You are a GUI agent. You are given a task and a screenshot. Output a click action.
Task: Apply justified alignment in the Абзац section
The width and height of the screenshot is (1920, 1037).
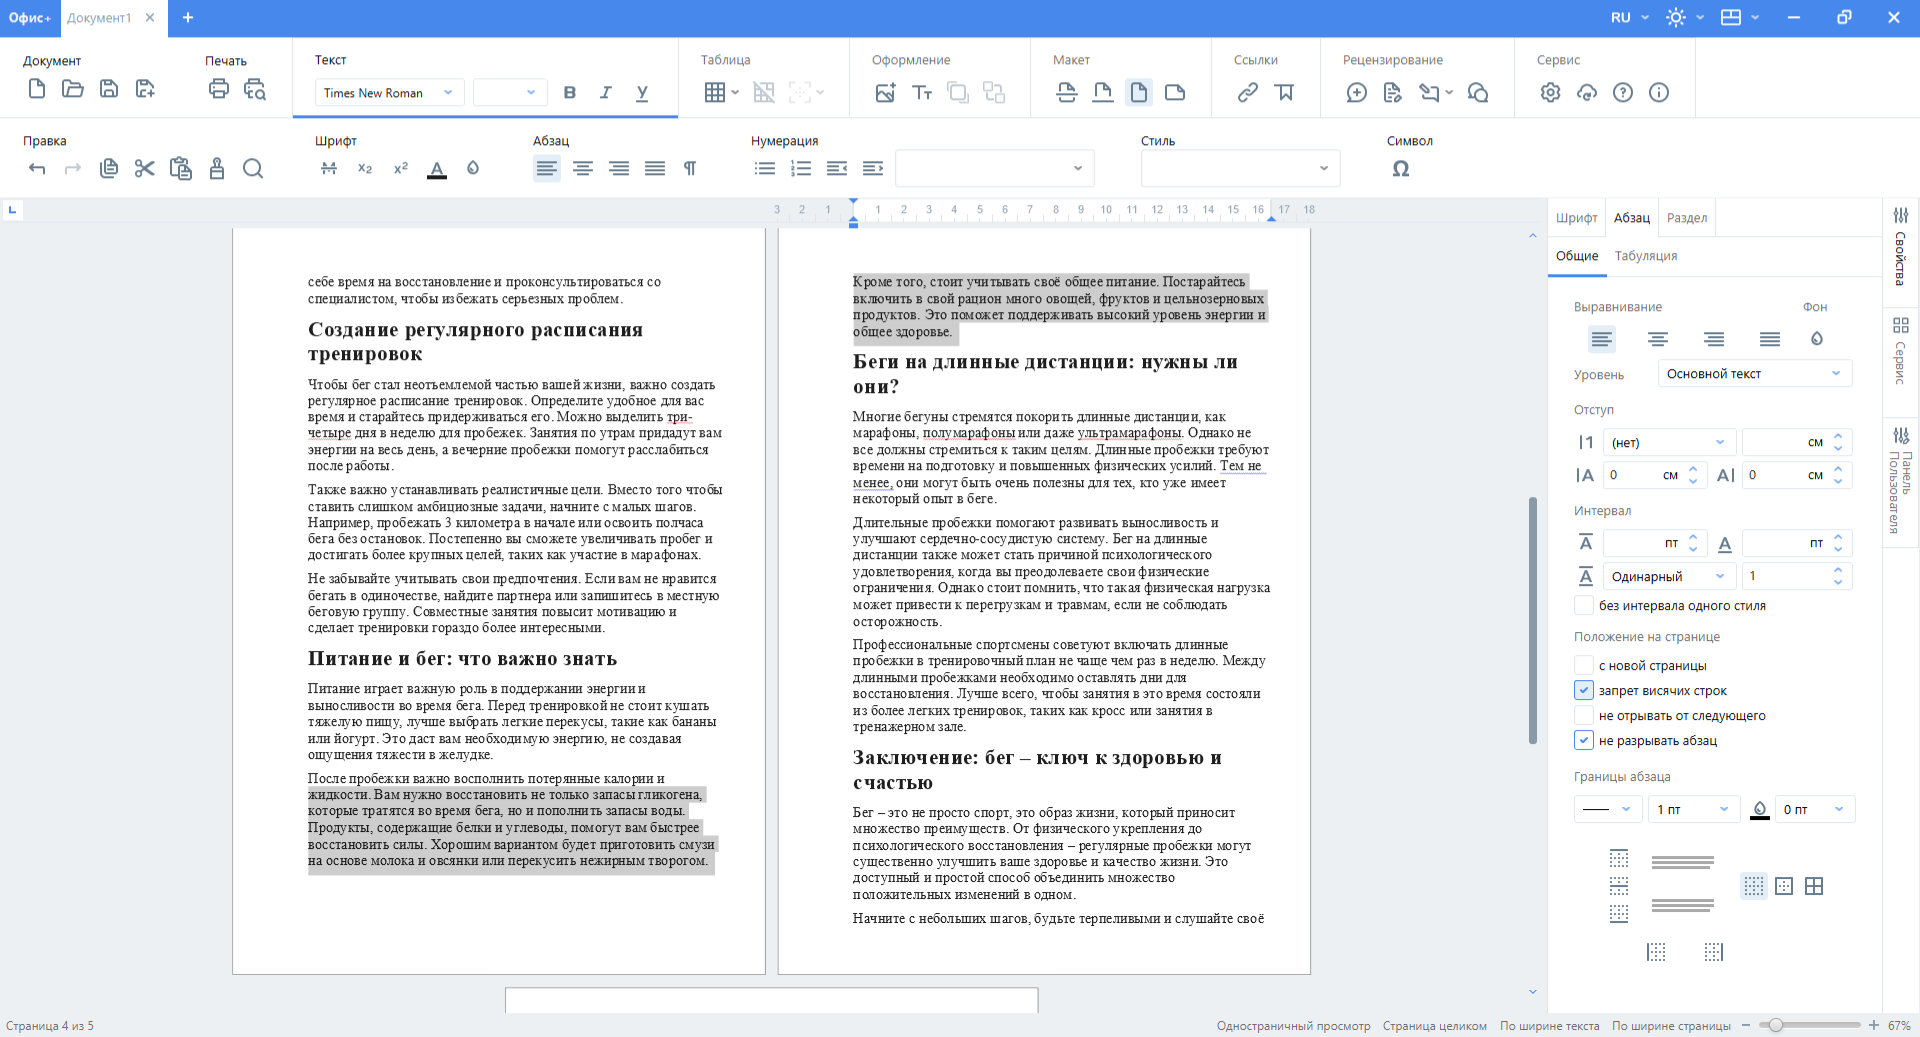point(655,168)
